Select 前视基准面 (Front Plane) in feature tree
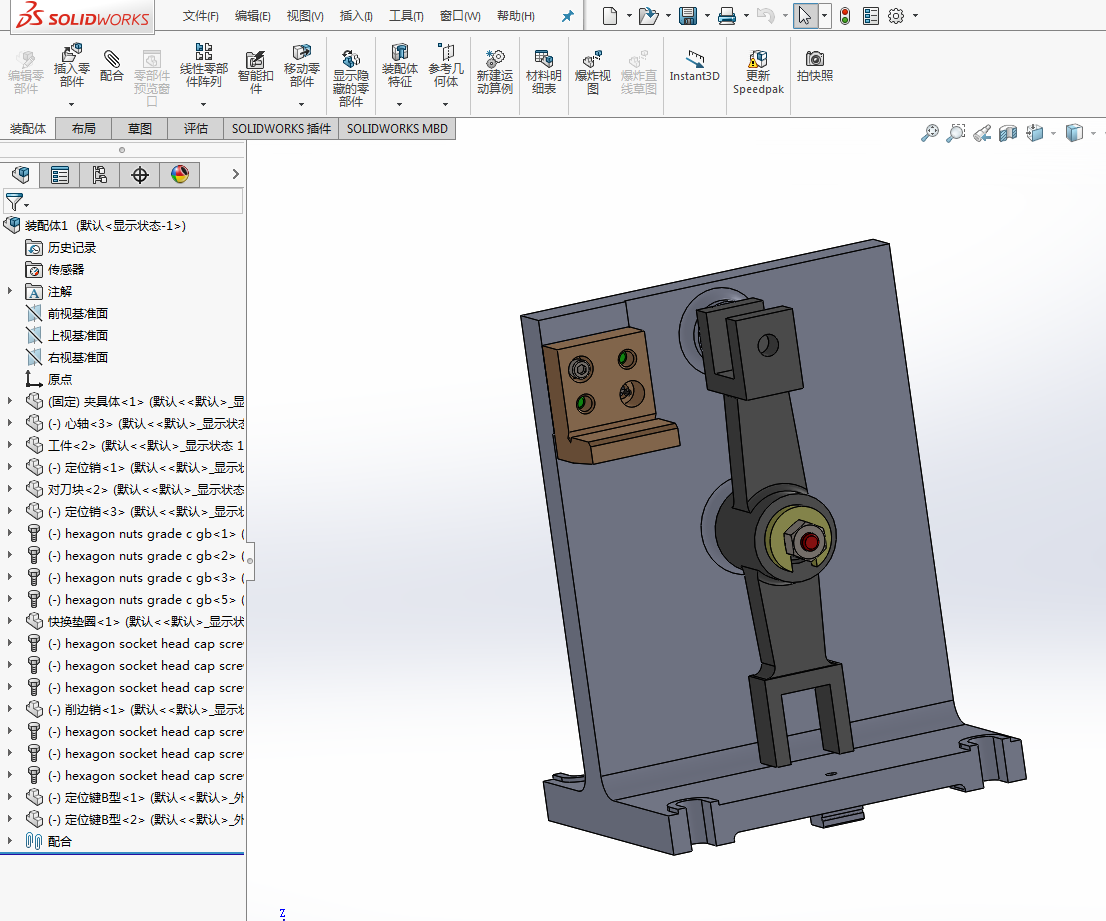 (77, 313)
